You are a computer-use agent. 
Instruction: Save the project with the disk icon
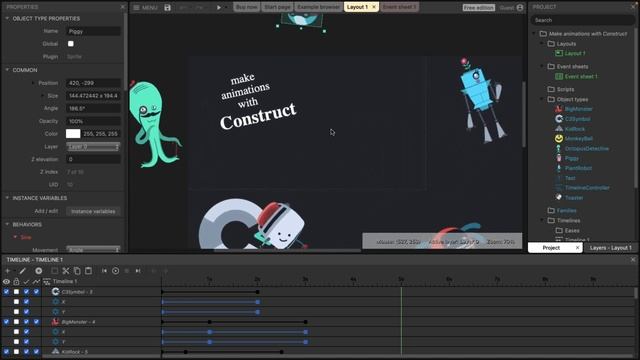click(x=167, y=7)
